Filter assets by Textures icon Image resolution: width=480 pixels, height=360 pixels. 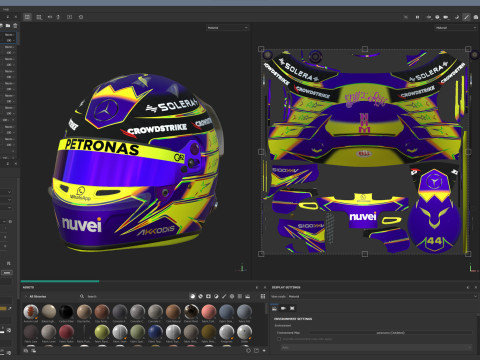coord(240,296)
